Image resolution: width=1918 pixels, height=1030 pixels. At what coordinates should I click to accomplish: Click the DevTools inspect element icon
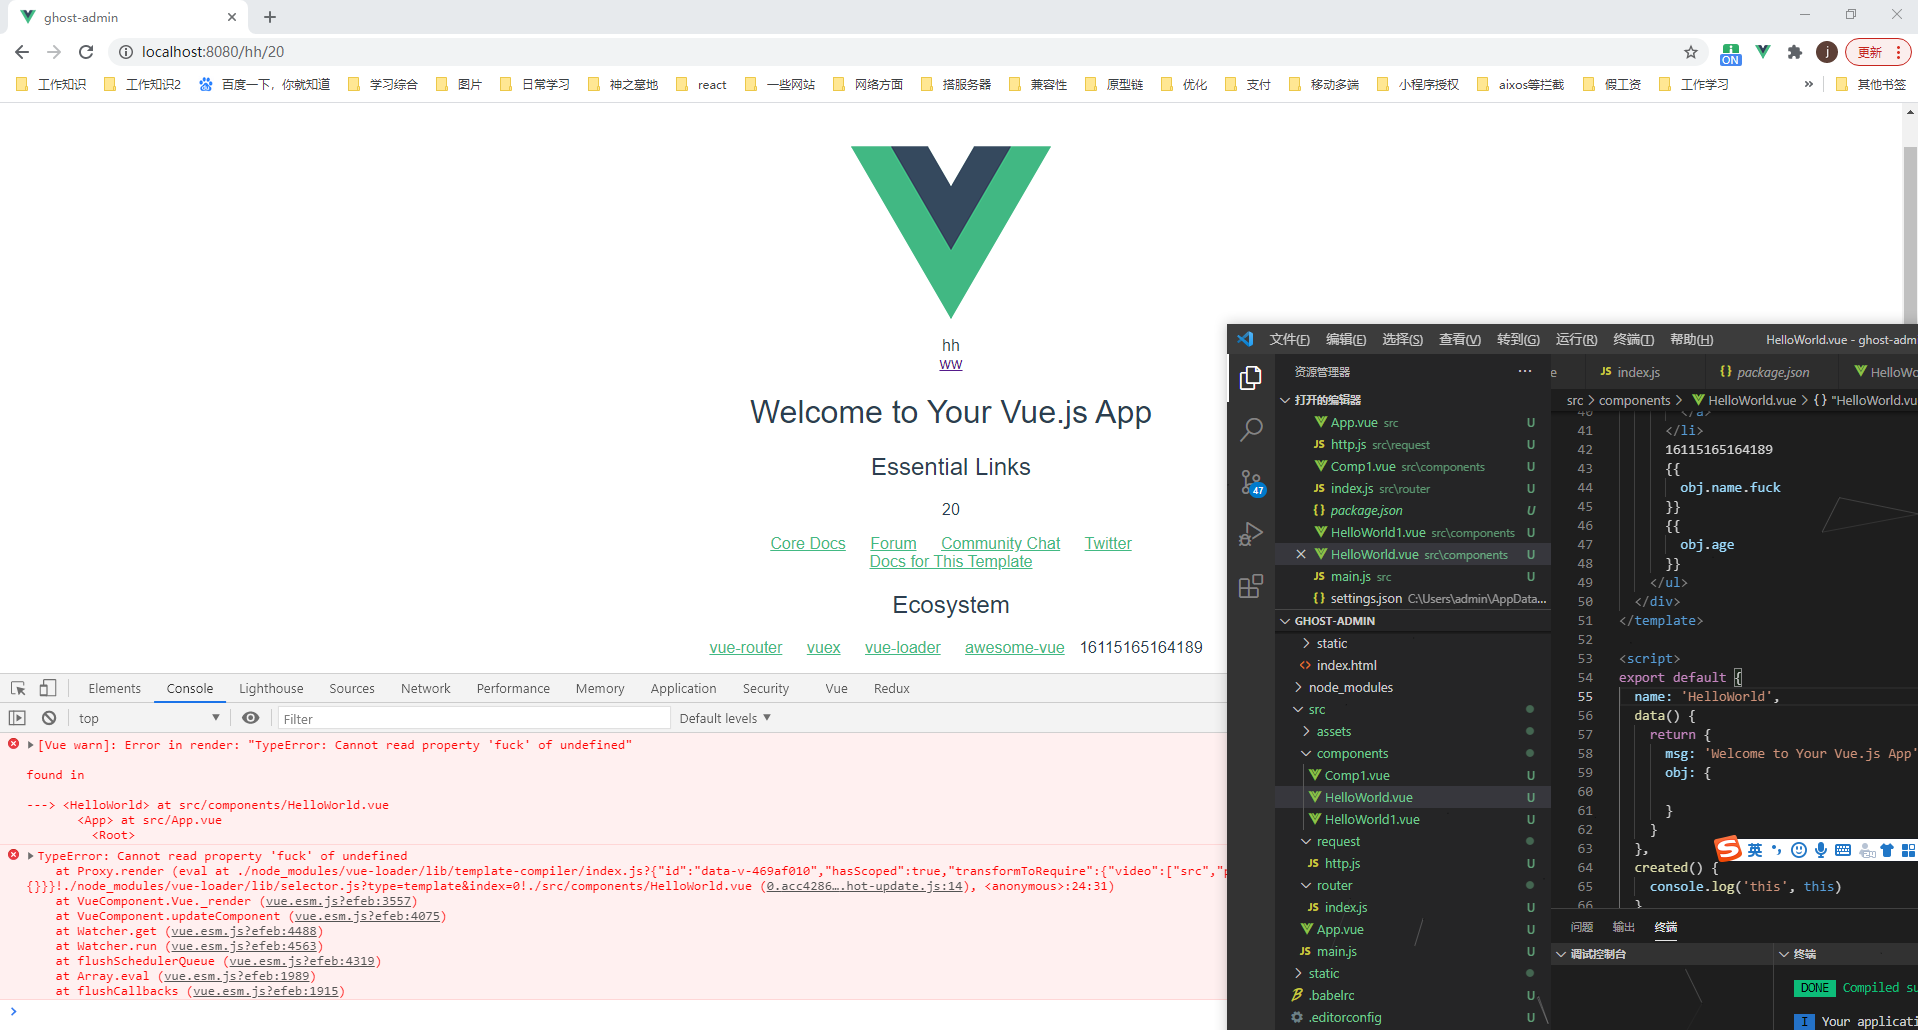point(18,688)
